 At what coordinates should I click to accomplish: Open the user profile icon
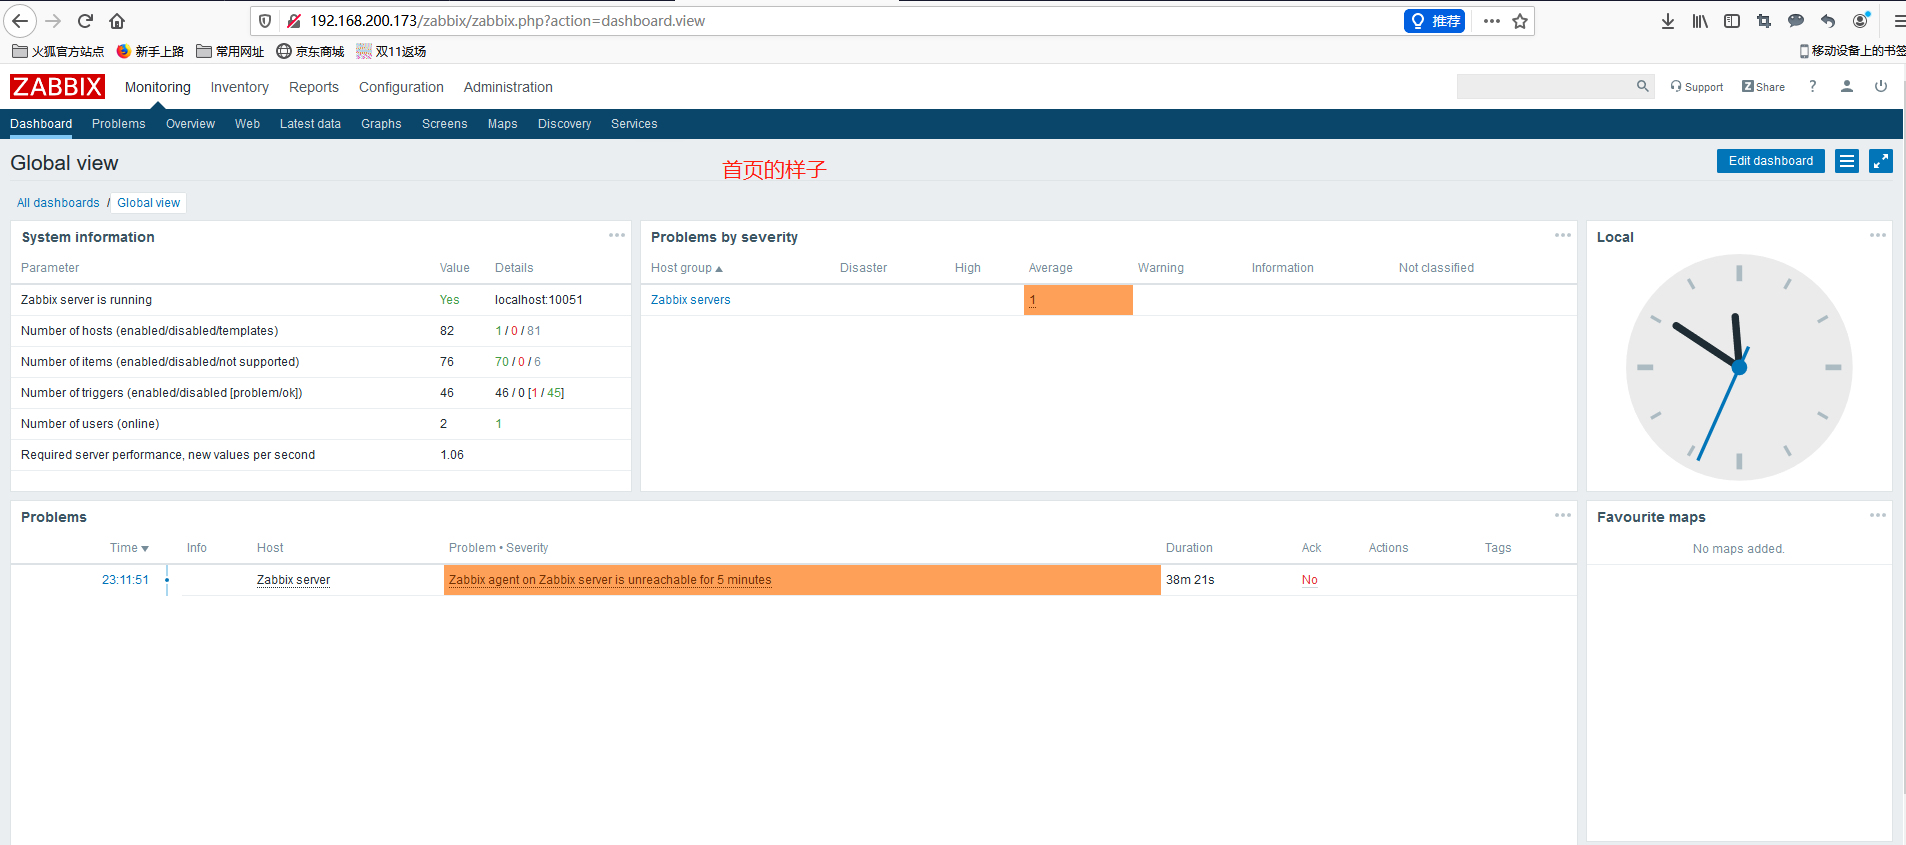click(x=1846, y=87)
